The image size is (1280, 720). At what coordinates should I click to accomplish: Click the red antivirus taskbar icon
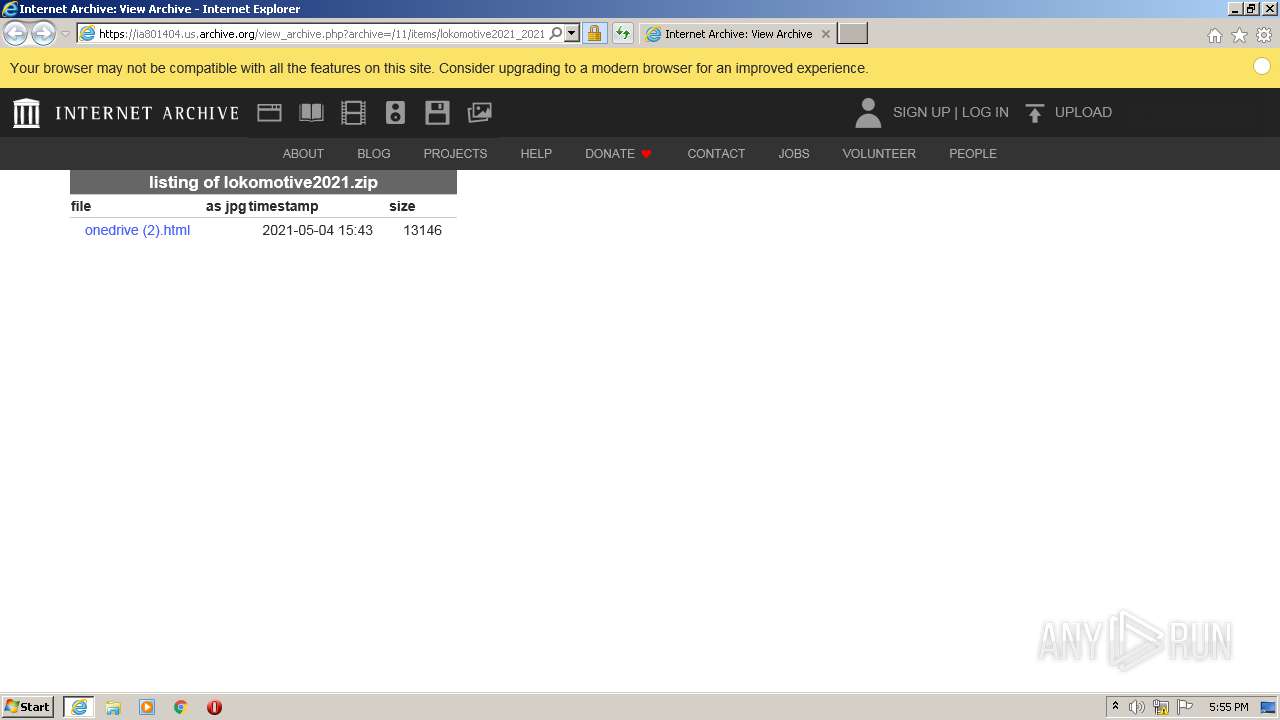(x=214, y=707)
